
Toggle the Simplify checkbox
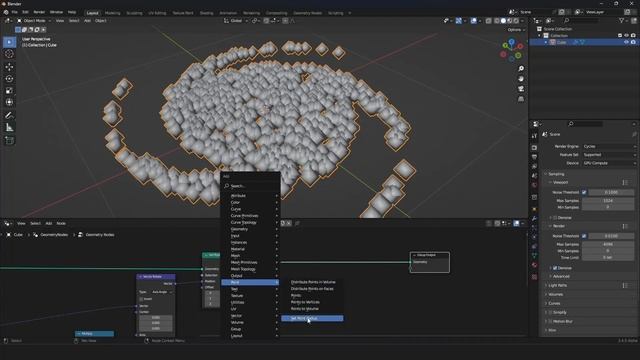[550, 312]
